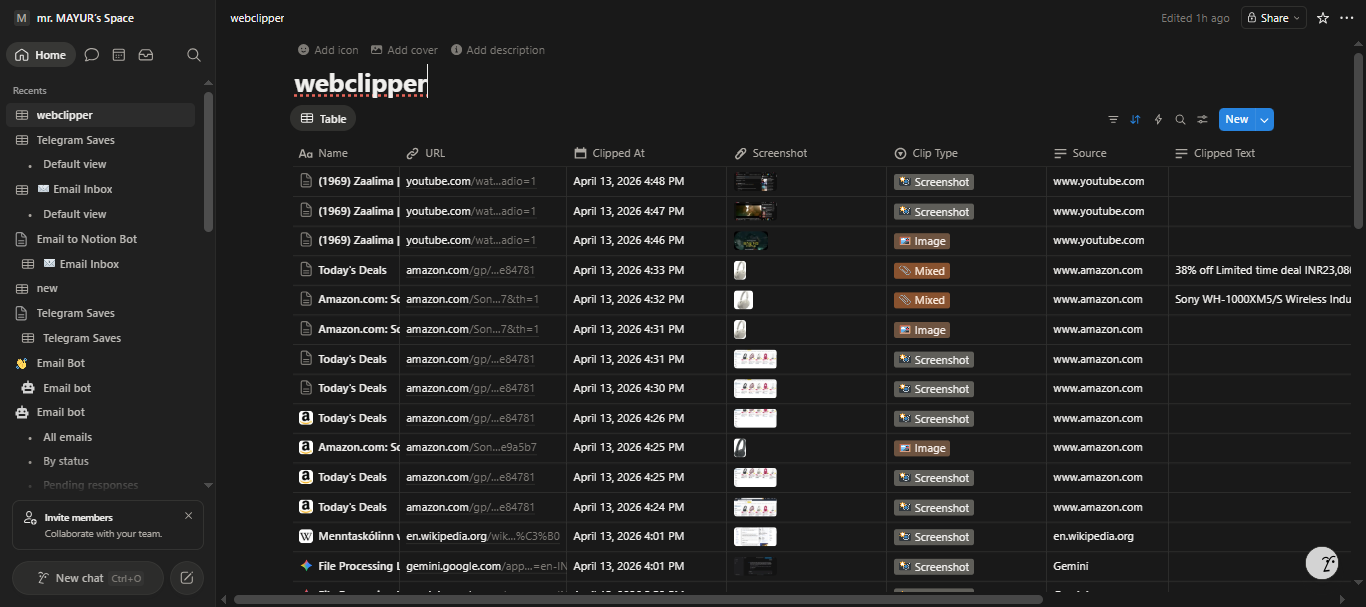Screen dimensions: 1366x607
Task: Click the table's horizontal scrollbar
Action: point(638,599)
